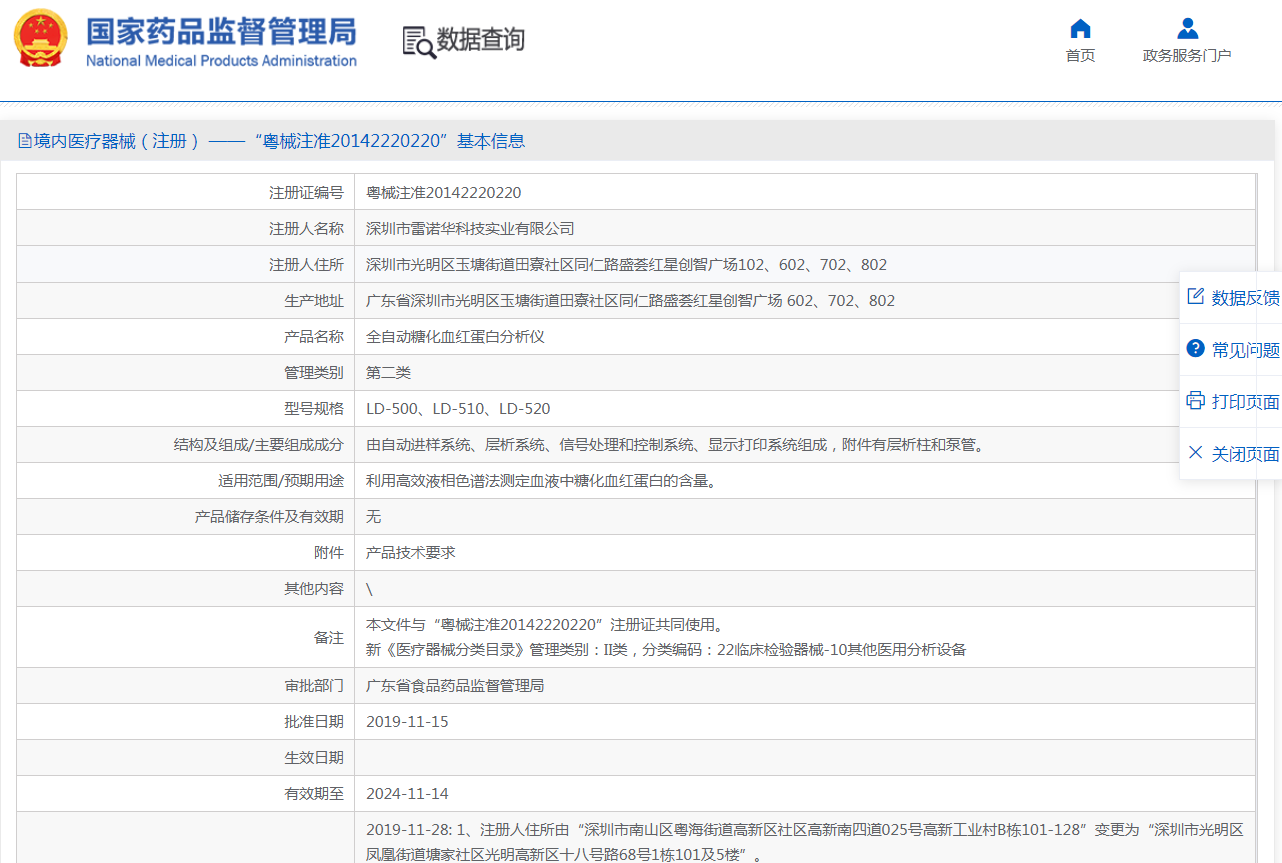Click the 国家药品监督管理局 title text
1282x863 pixels.
221,30
